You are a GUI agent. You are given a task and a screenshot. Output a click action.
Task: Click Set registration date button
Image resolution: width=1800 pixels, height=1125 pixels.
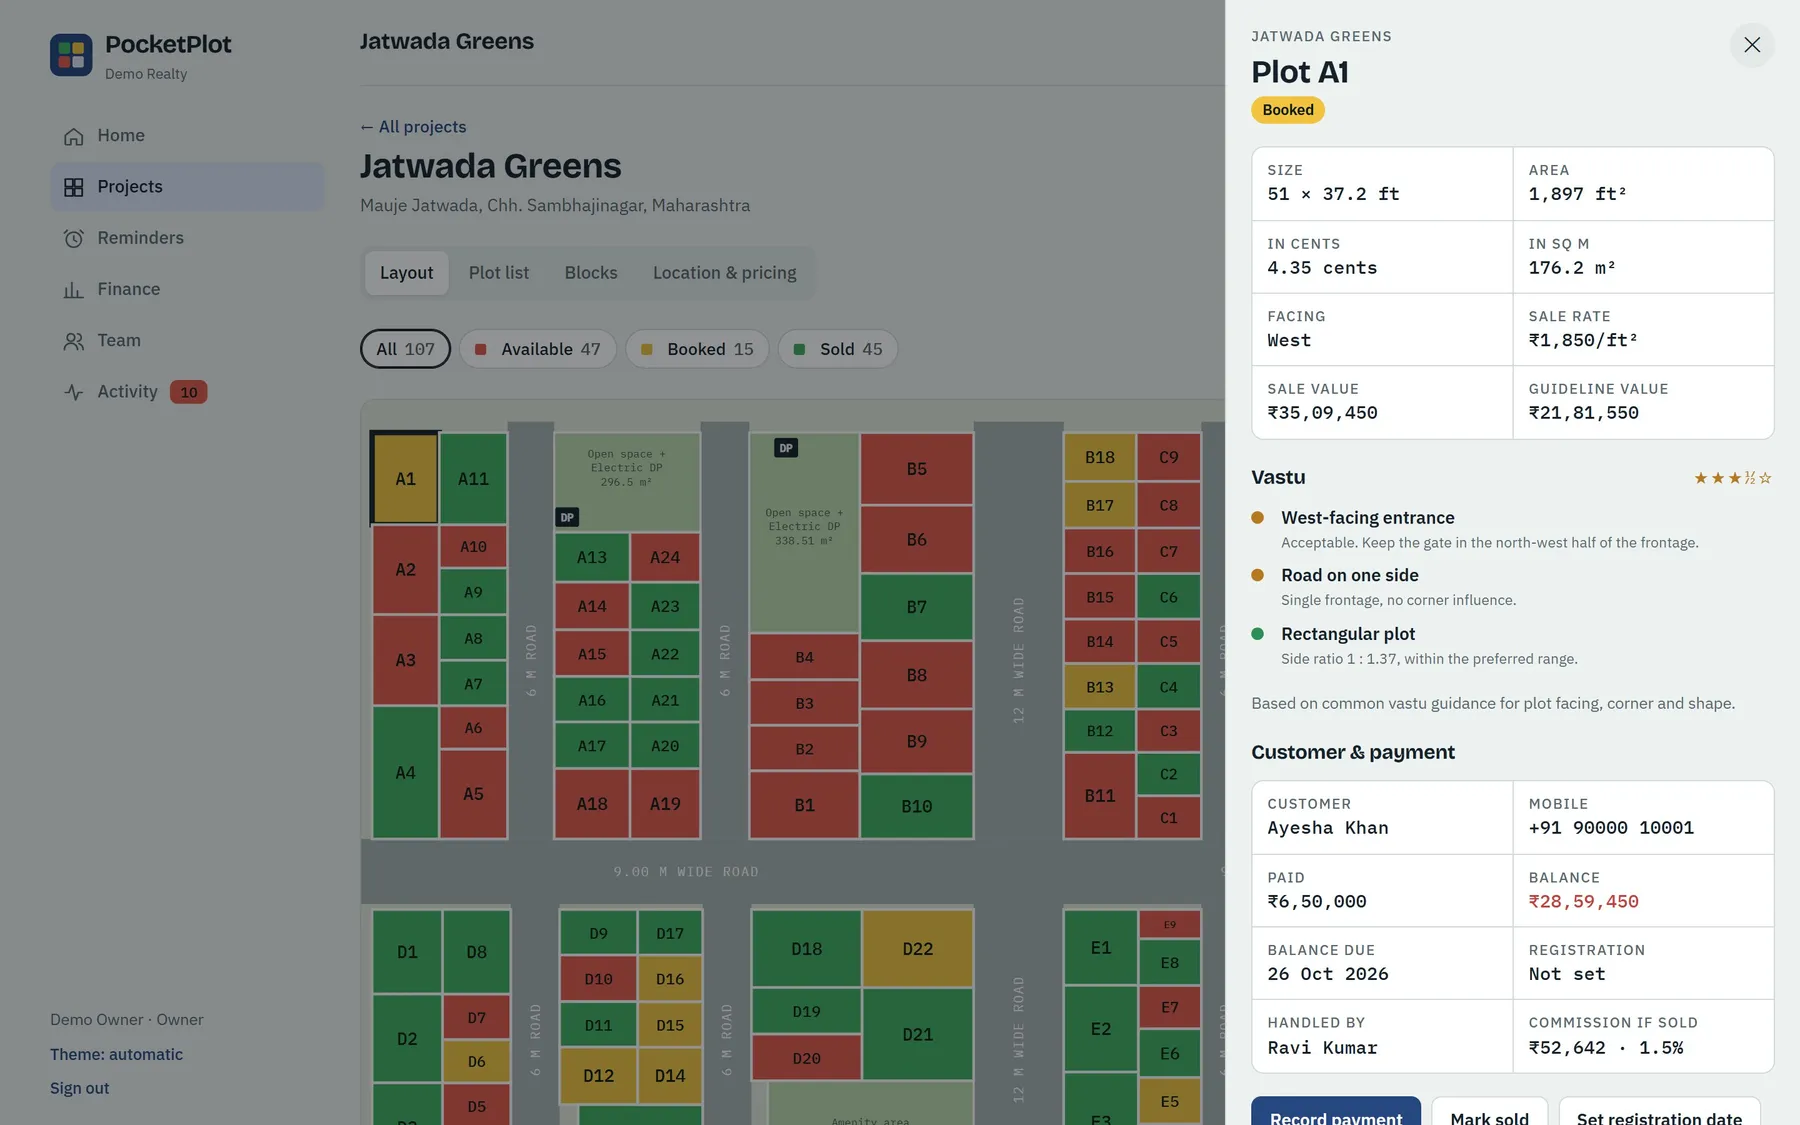(x=1659, y=1111)
